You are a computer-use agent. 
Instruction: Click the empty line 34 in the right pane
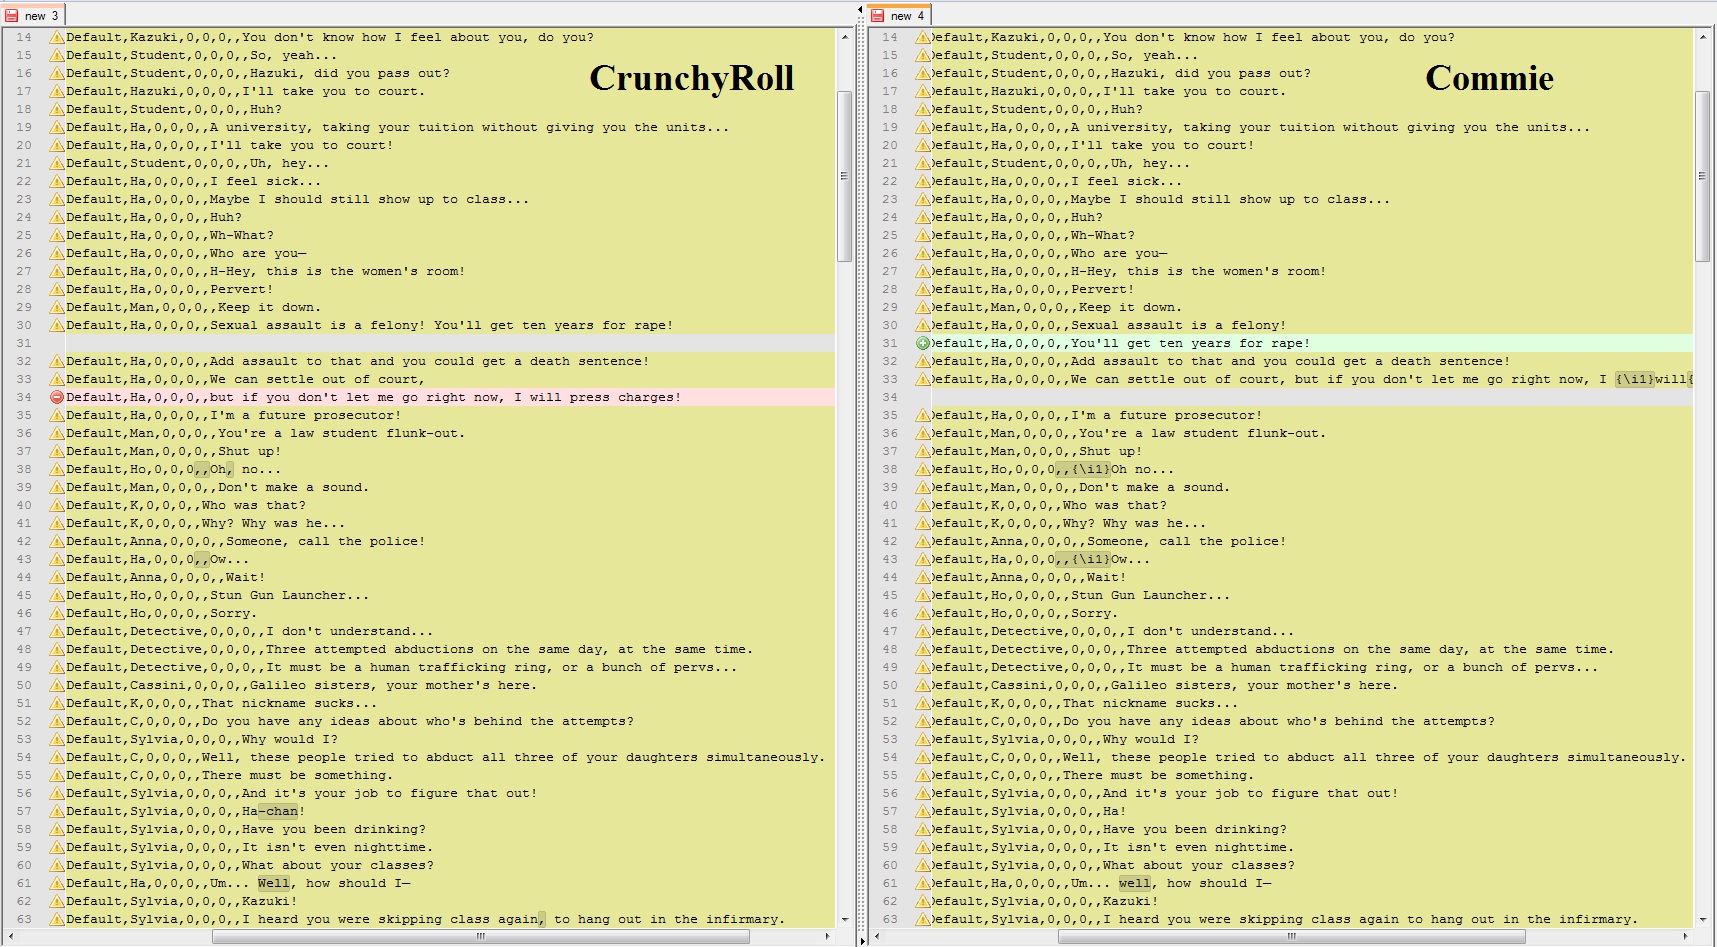point(1312,397)
